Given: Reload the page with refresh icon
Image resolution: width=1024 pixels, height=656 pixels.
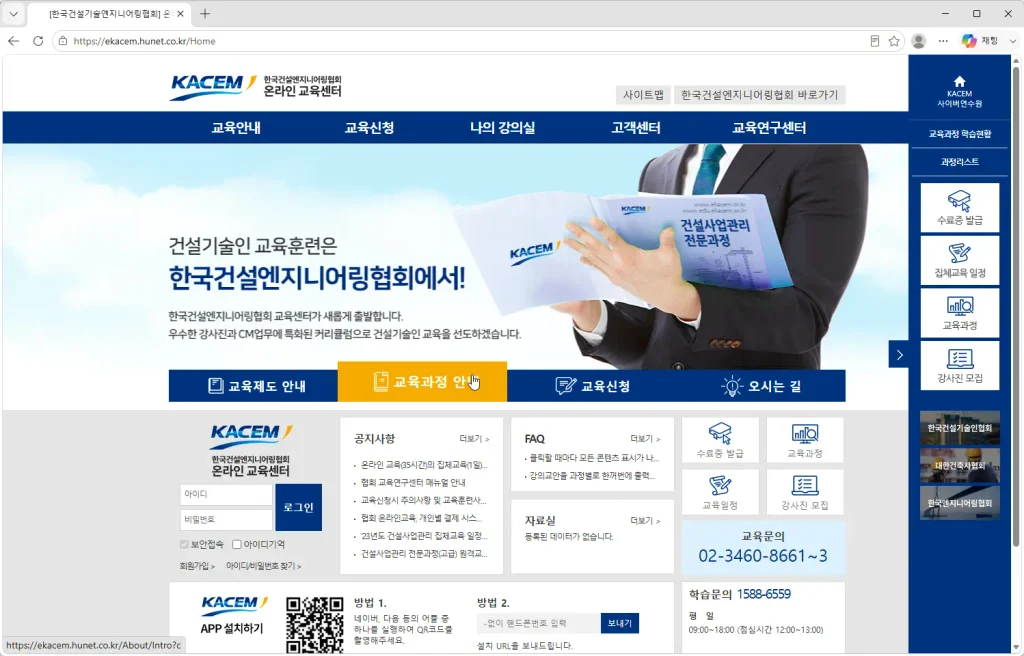Looking at the screenshot, I should coord(38,41).
